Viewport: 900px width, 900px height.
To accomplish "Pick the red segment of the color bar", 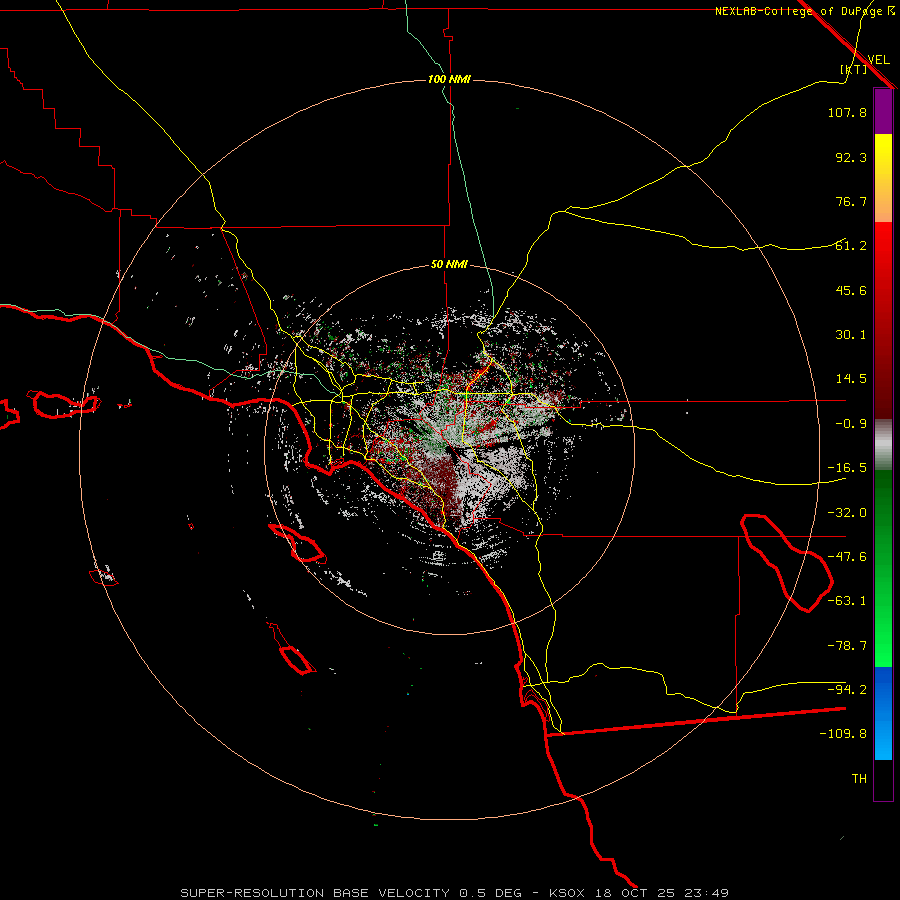I will 883,320.
